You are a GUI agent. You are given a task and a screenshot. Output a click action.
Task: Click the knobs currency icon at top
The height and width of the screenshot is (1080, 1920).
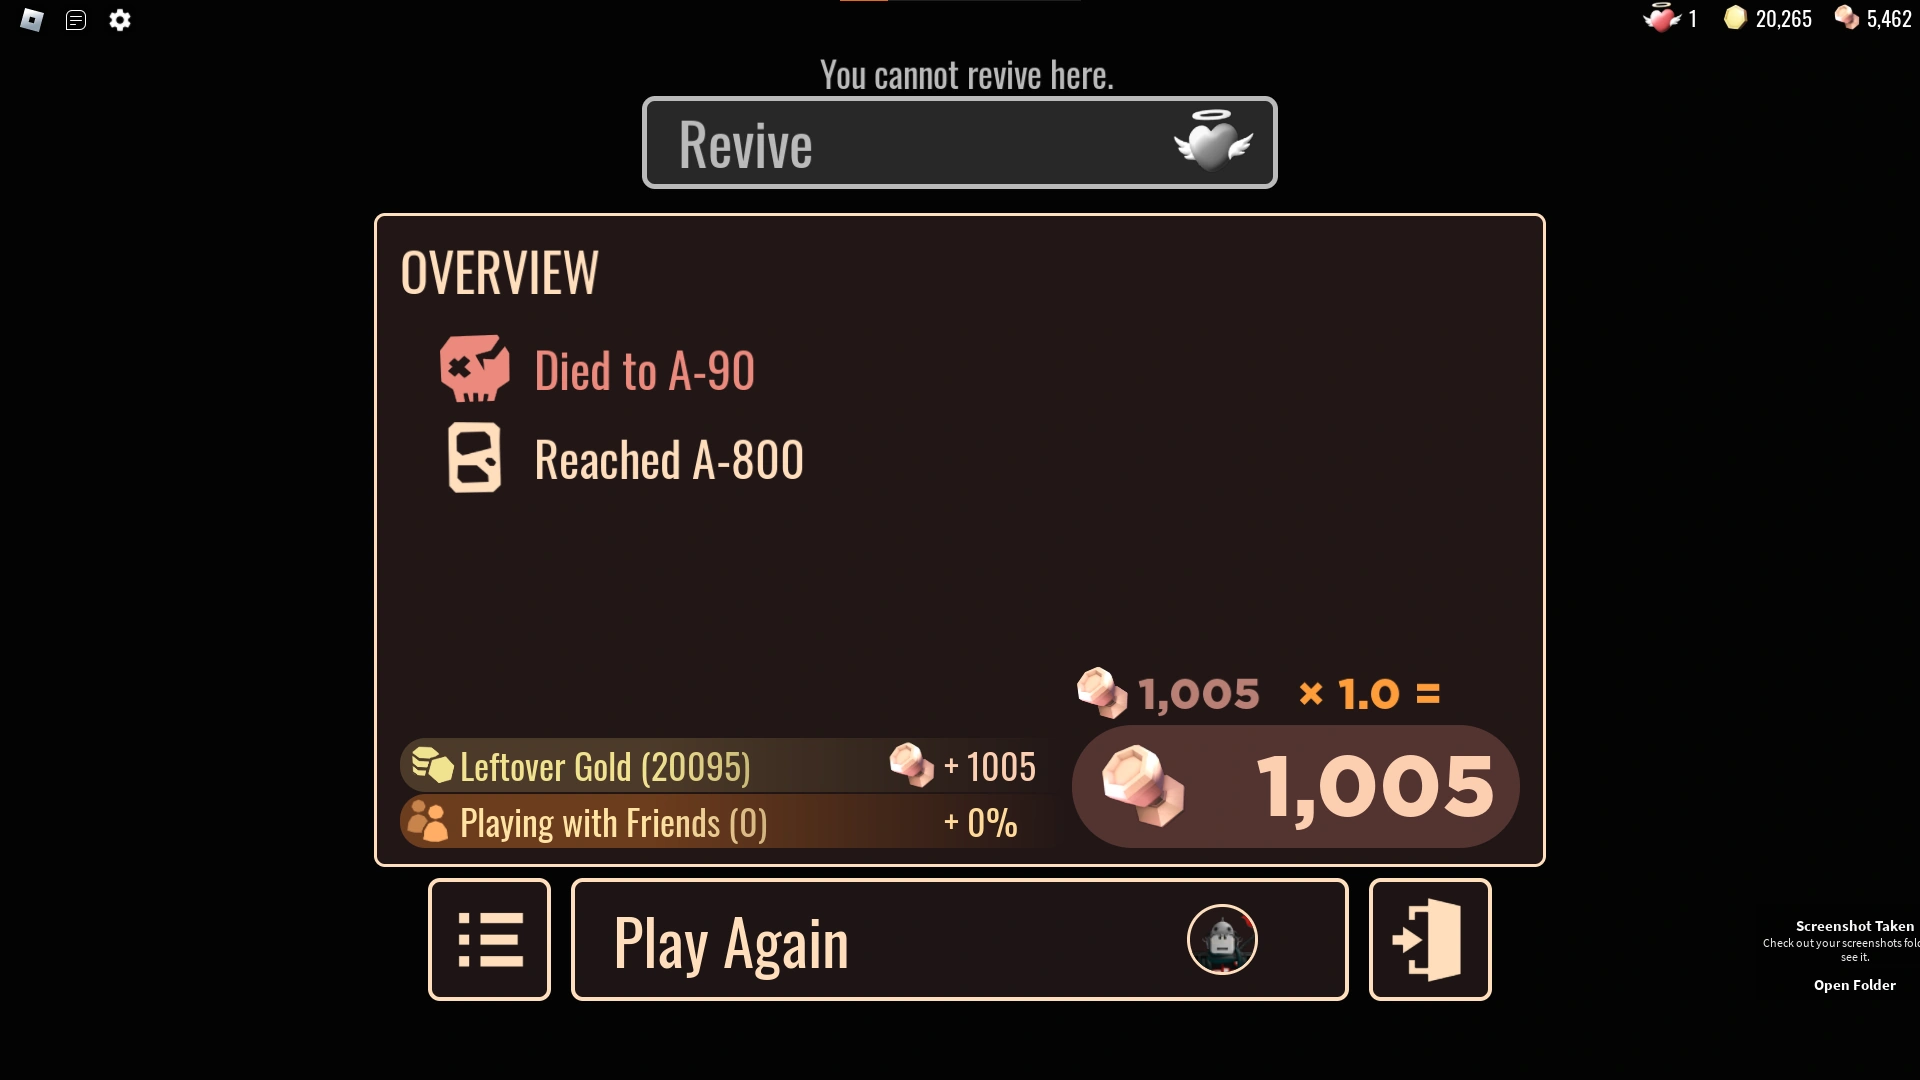(x=1847, y=18)
